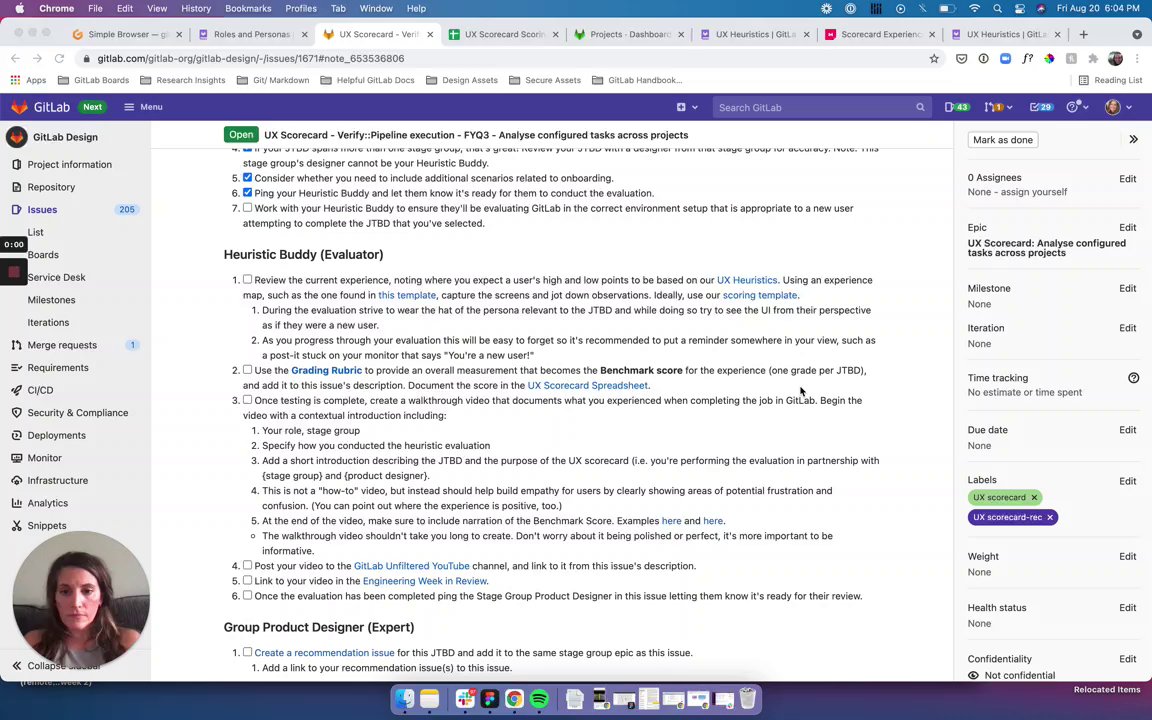
Task: Click the Time tracking help icon
Action: [1133, 378]
